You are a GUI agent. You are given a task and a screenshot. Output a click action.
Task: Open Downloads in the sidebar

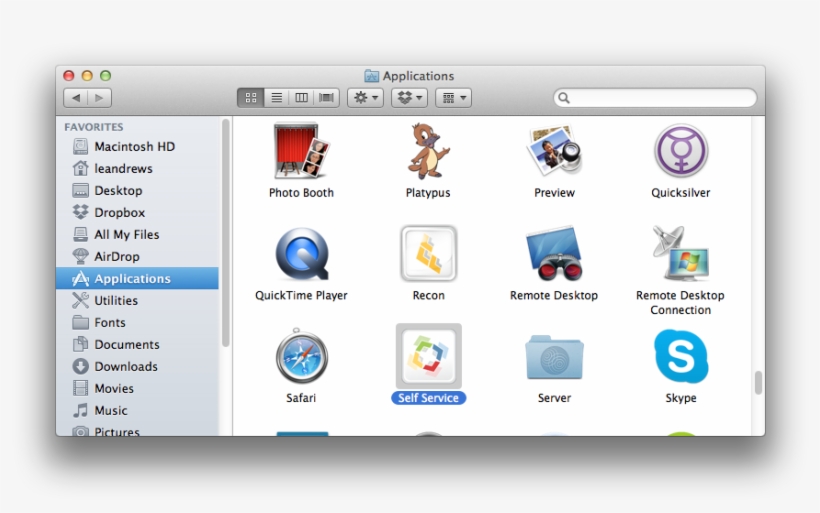[x=137, y=366]
